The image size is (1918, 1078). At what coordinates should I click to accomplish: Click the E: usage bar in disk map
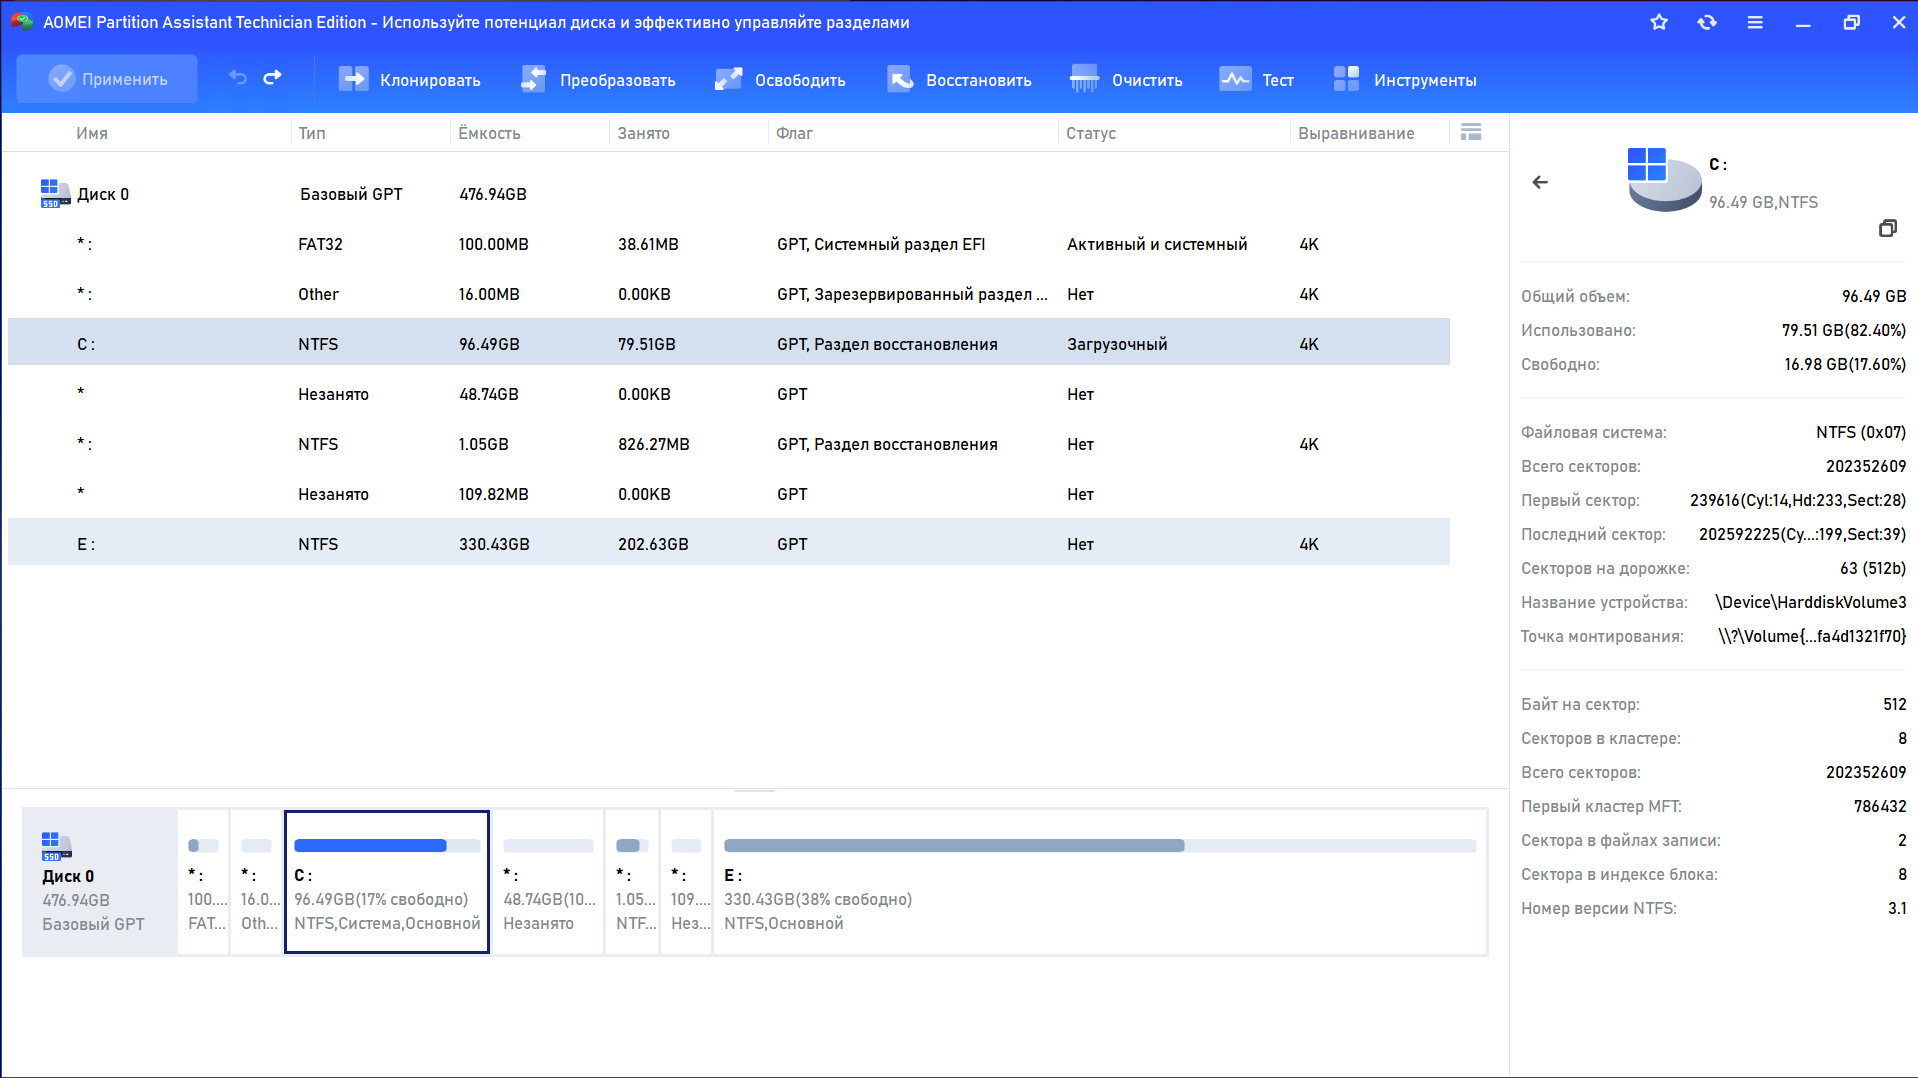pyautogui.click(x=1100, y=846)
